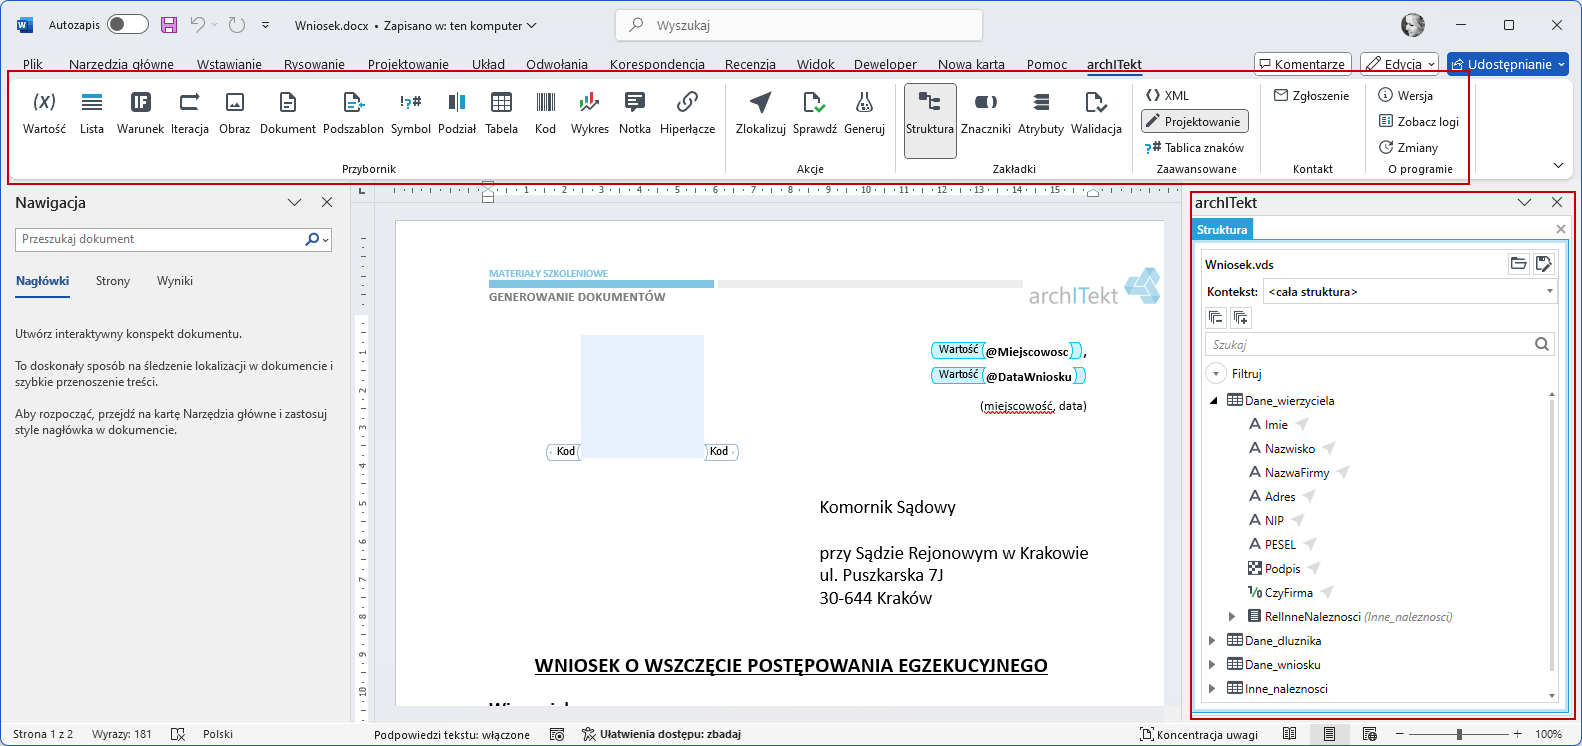Click the Lista tool icon

(92, 102)
